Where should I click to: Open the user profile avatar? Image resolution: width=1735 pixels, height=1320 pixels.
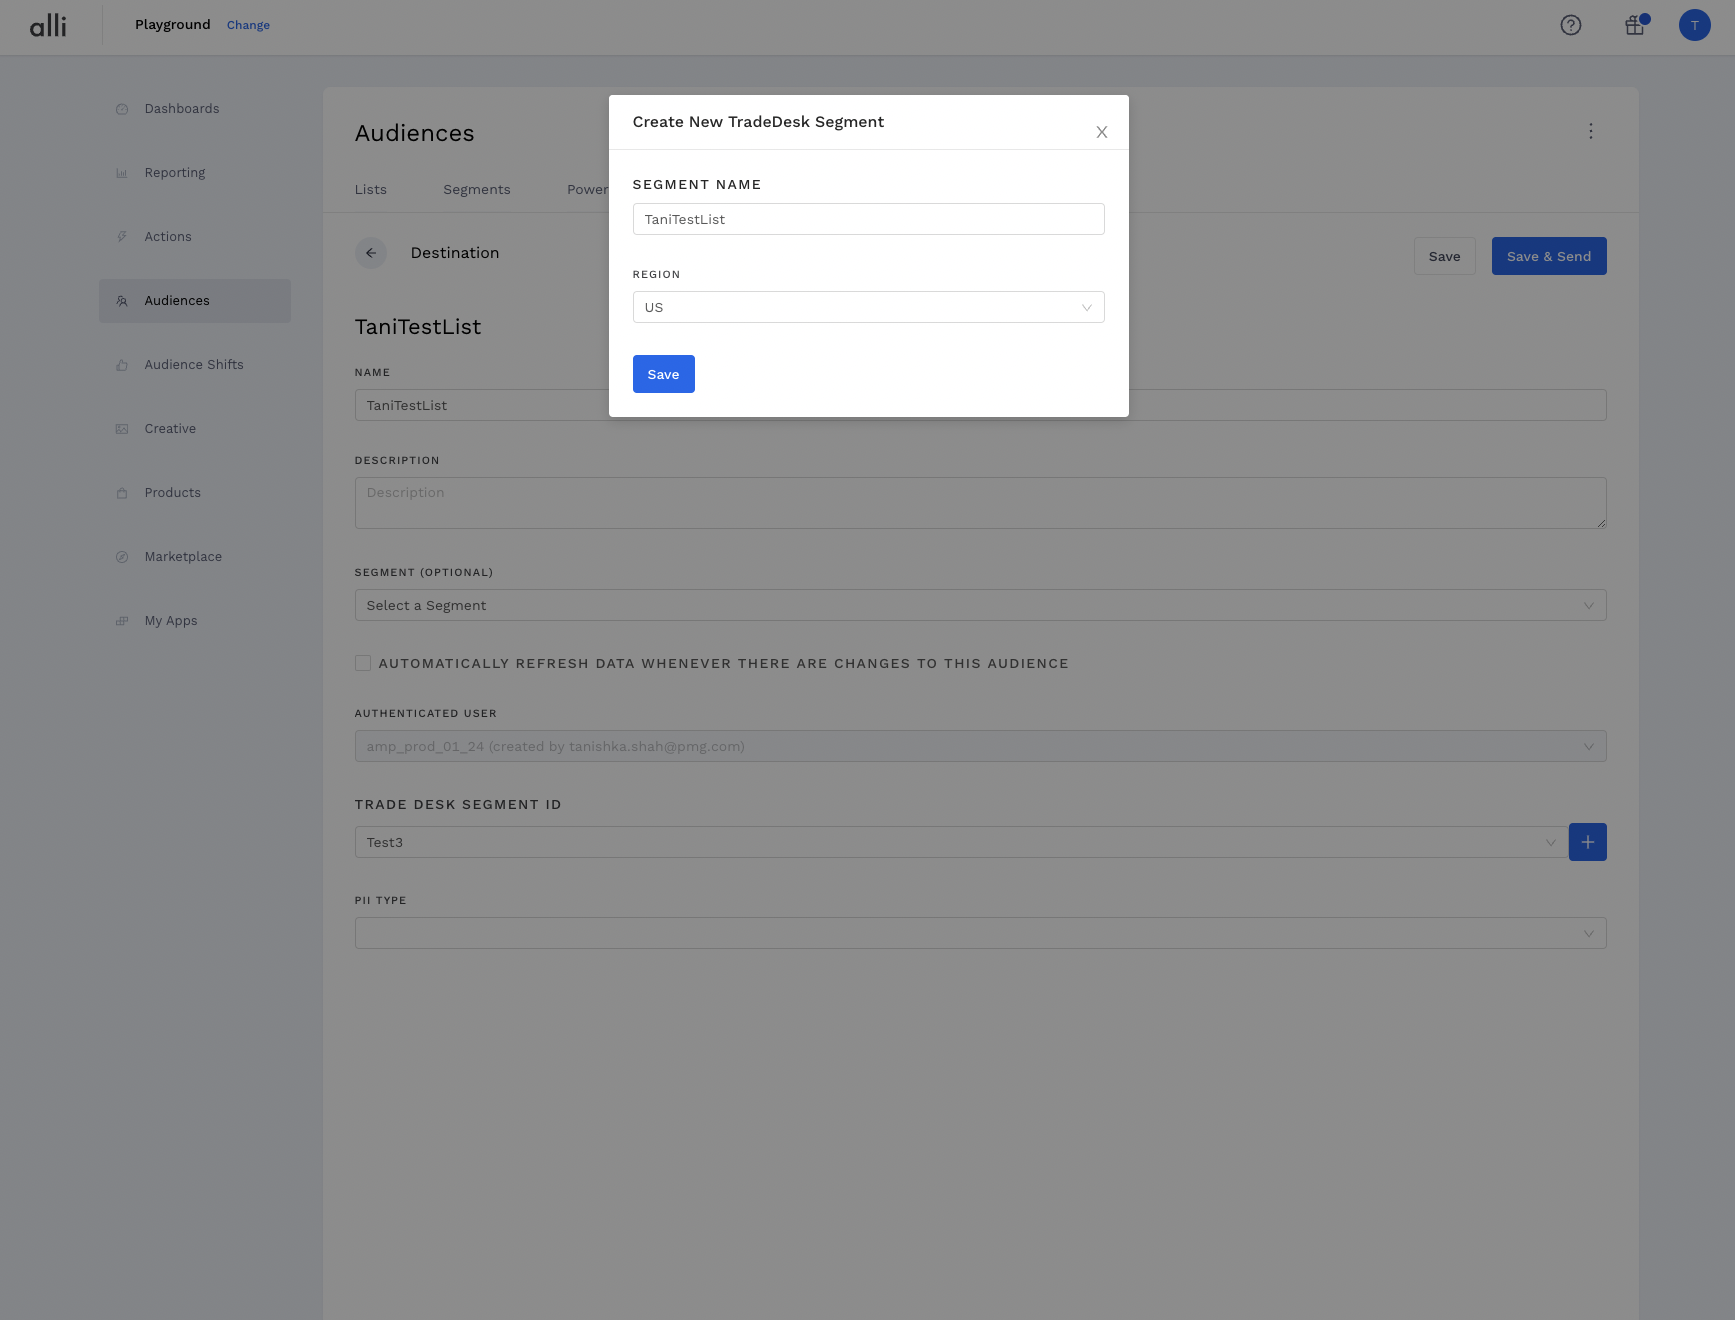click(1694, 25)
